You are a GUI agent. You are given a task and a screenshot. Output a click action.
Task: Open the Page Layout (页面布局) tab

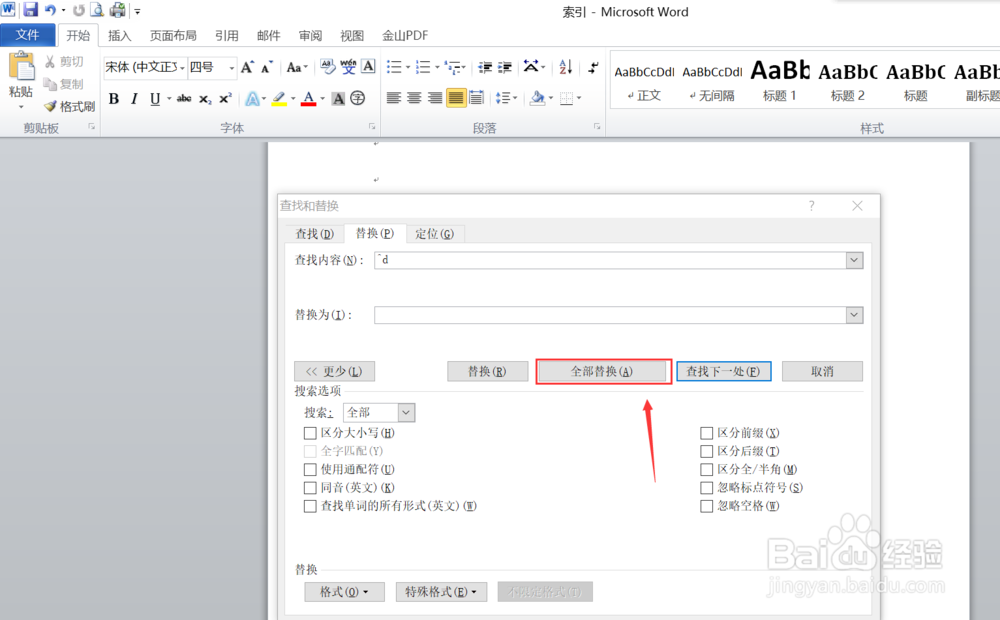pyautogui.click(x=173, y=36)
